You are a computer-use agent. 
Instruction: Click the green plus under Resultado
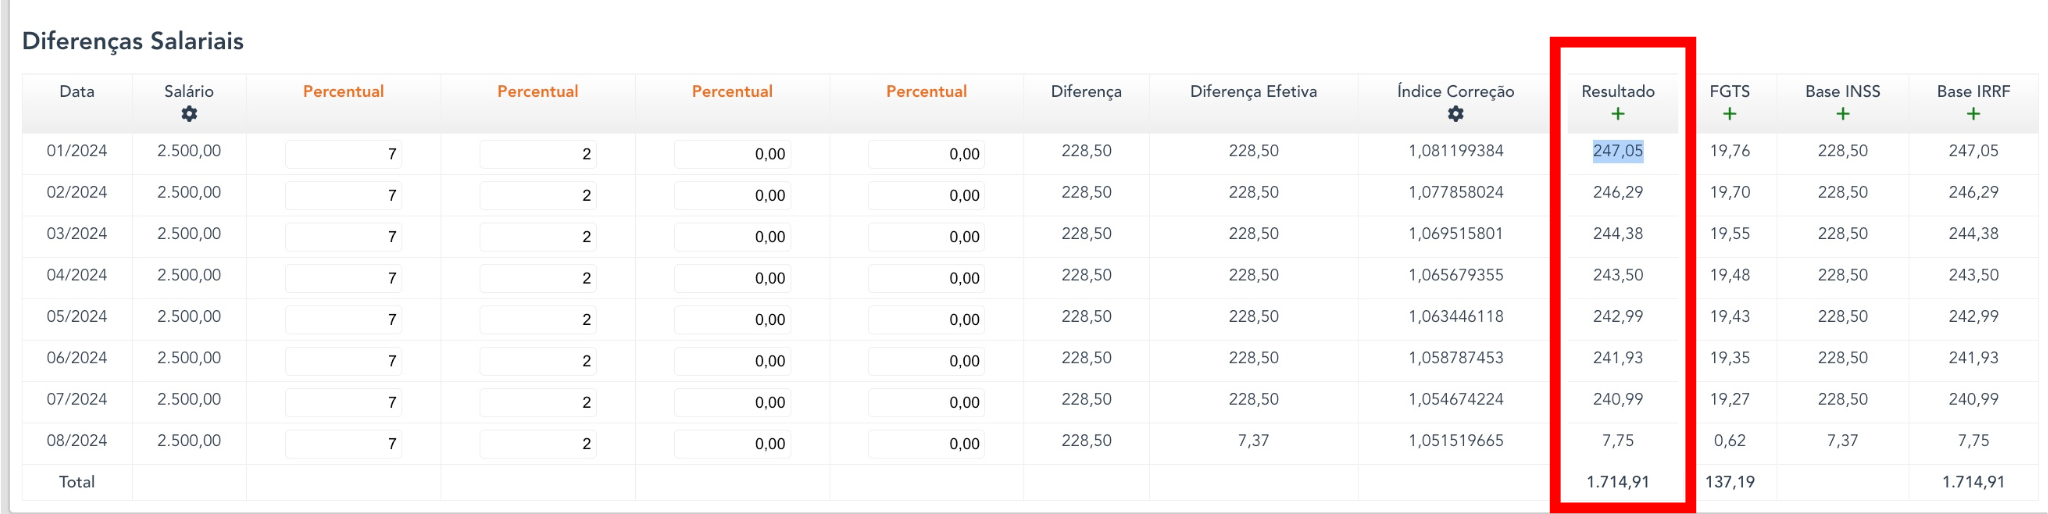click(x=1618, y=114)
